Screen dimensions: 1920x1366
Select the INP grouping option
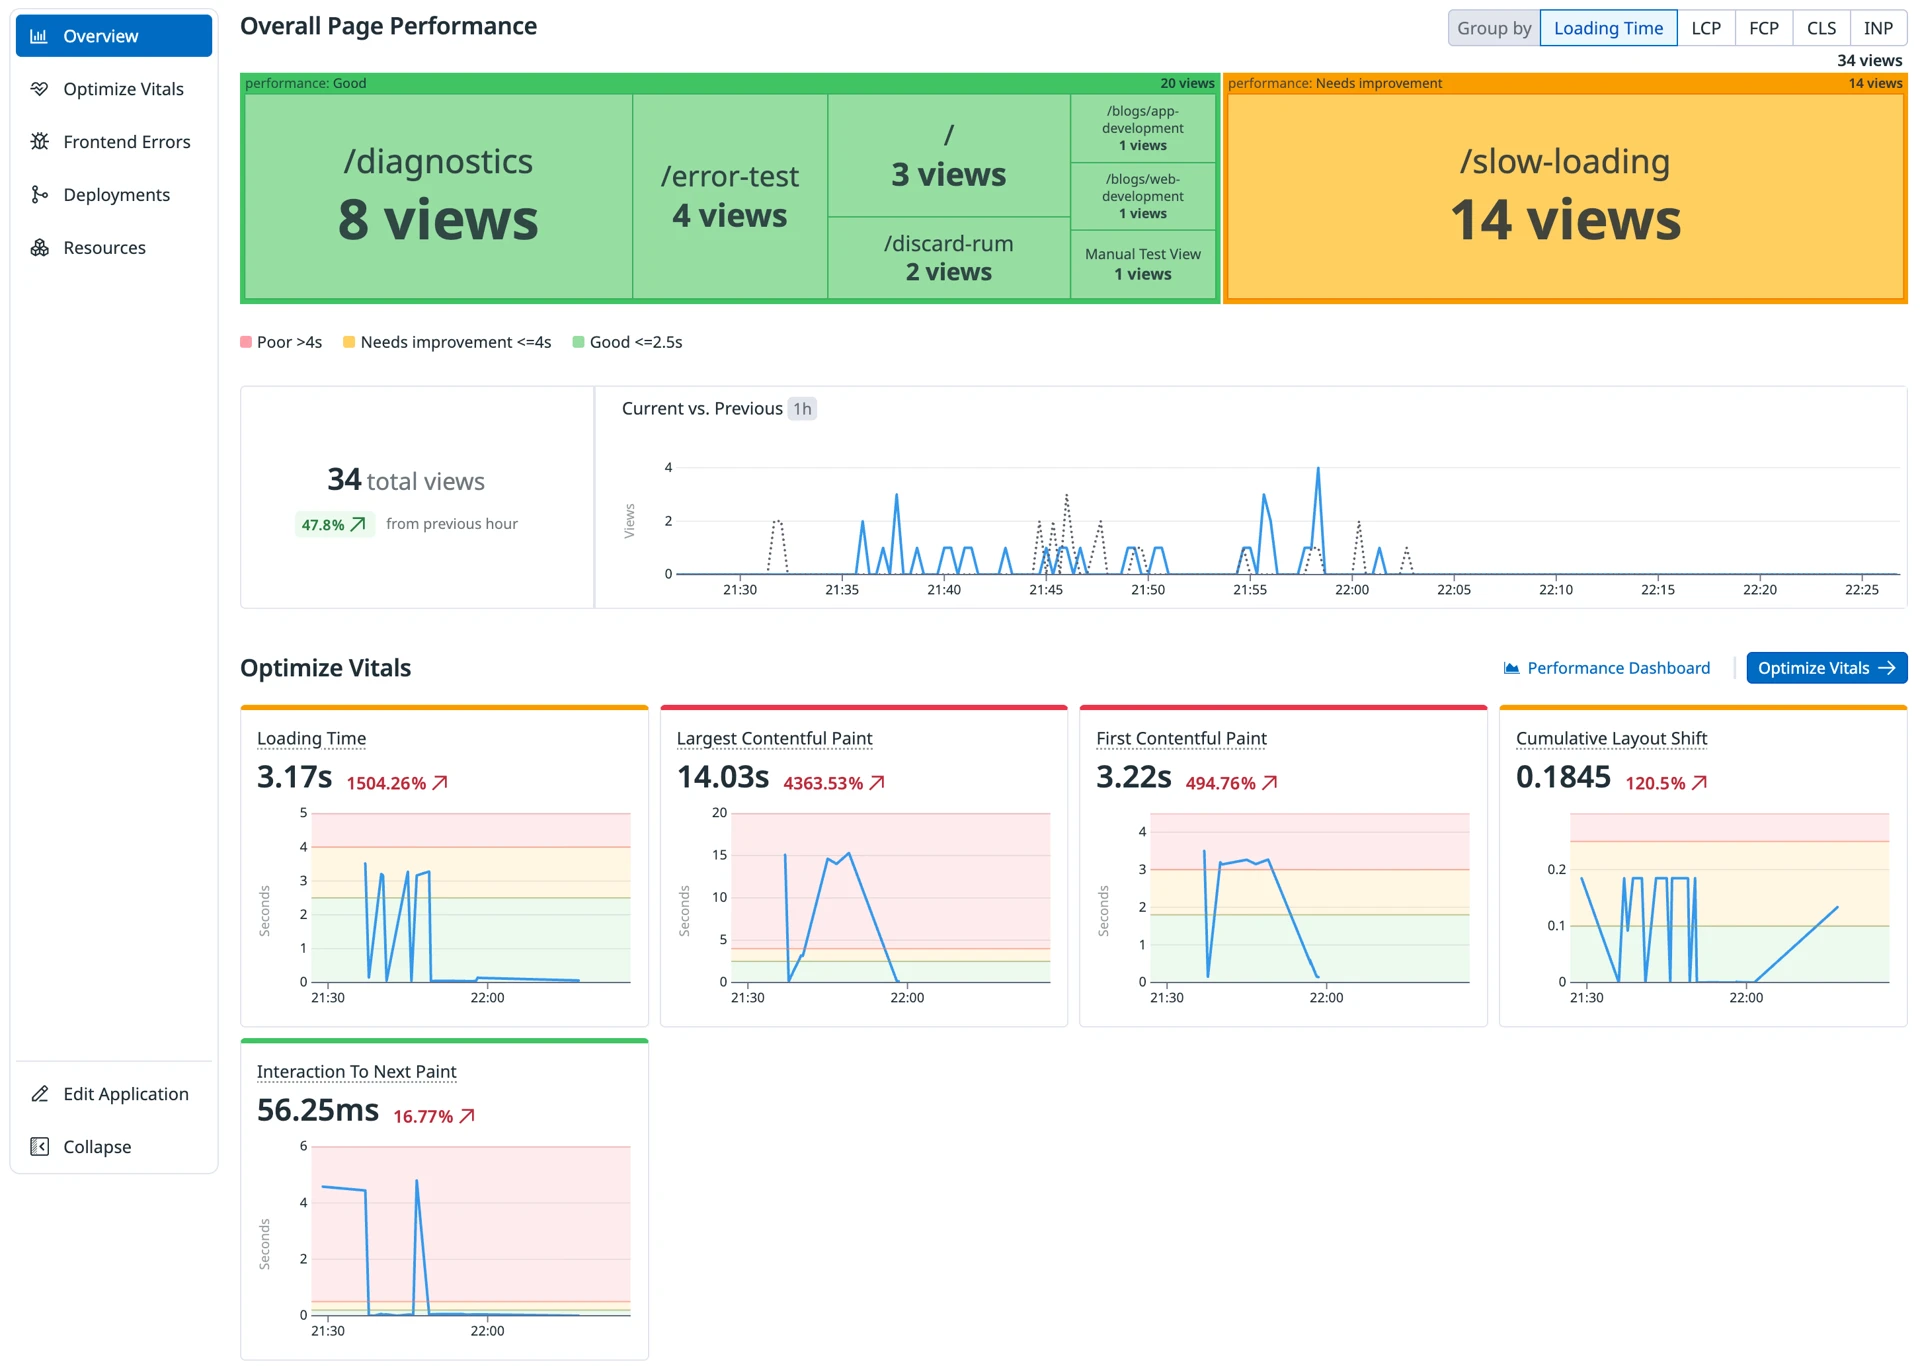[1877, 28]
